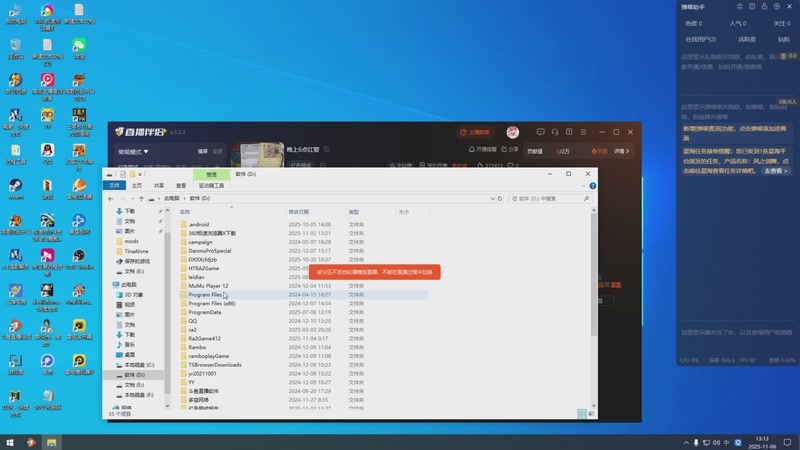
Task: Open the 360 browser desktop icon
Action: click(47, 15)
